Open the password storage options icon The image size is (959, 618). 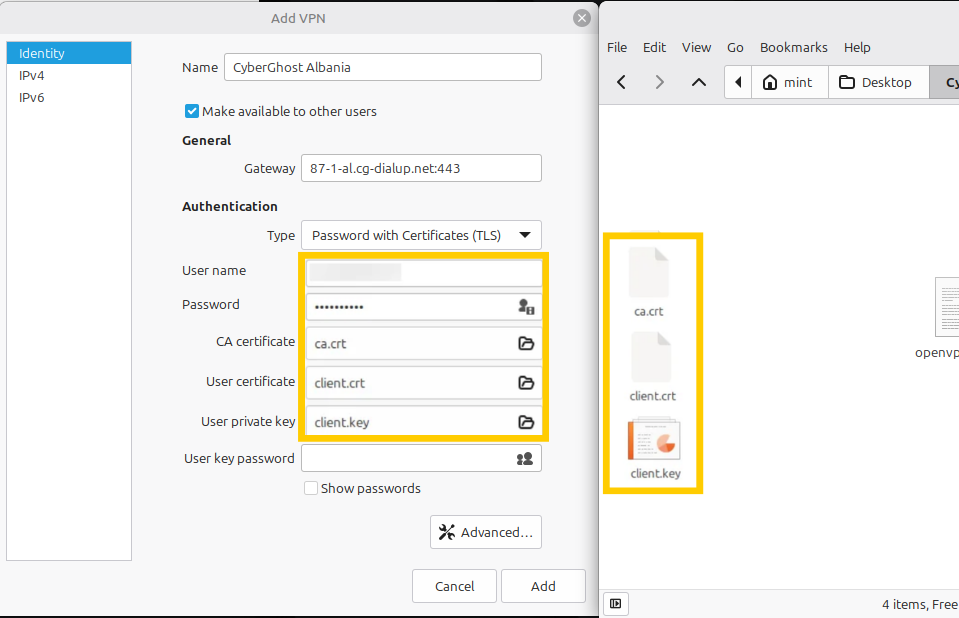[x=526, y=307]
